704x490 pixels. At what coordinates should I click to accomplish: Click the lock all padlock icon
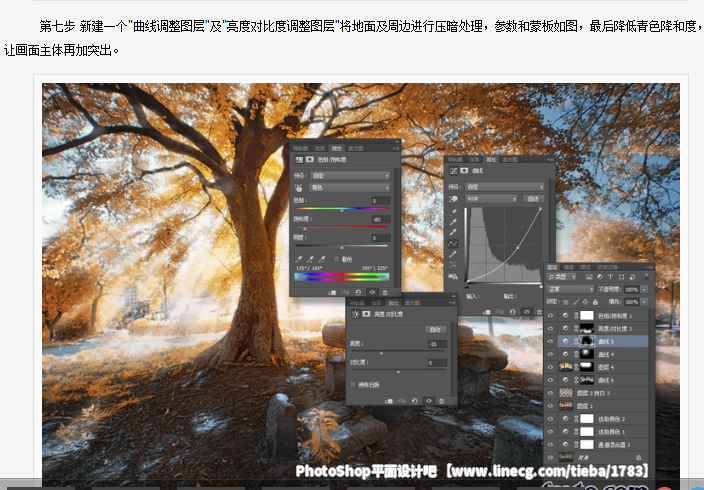point(595,302)
